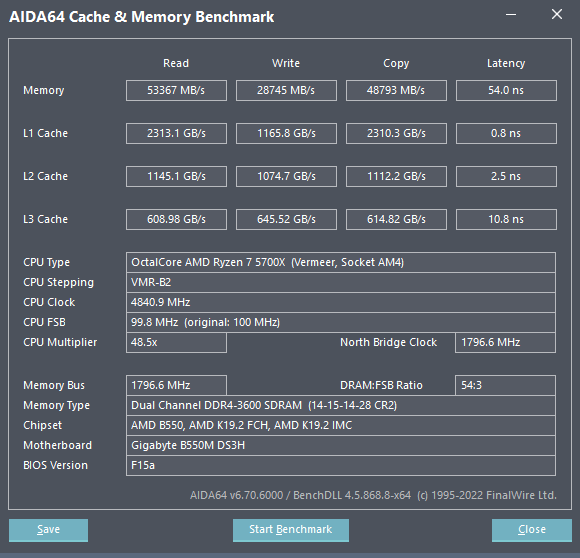This screenshot has width=580, height=558.
Task: Minimize the AIDA64 benchmark window
Action: 511,15
